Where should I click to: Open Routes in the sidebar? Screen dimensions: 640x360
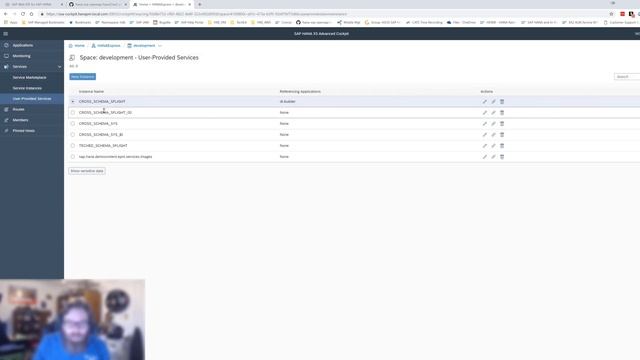(x=18, y=109)
